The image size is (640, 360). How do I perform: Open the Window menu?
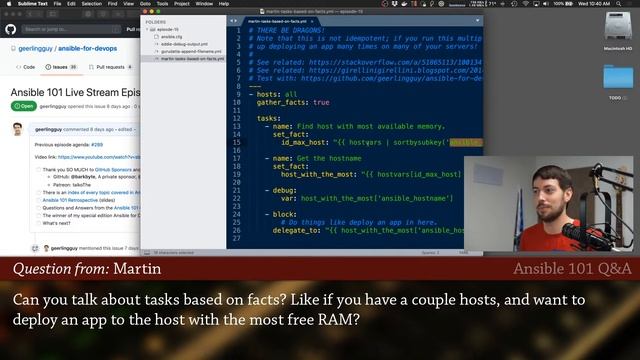[204, 4]
